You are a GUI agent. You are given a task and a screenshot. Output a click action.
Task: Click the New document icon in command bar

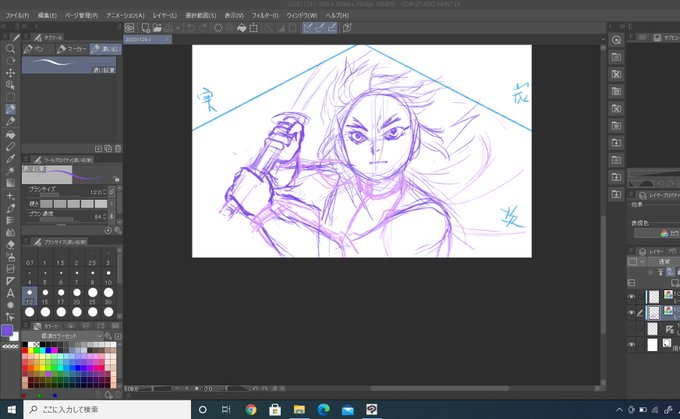click(x=146, y=28)
